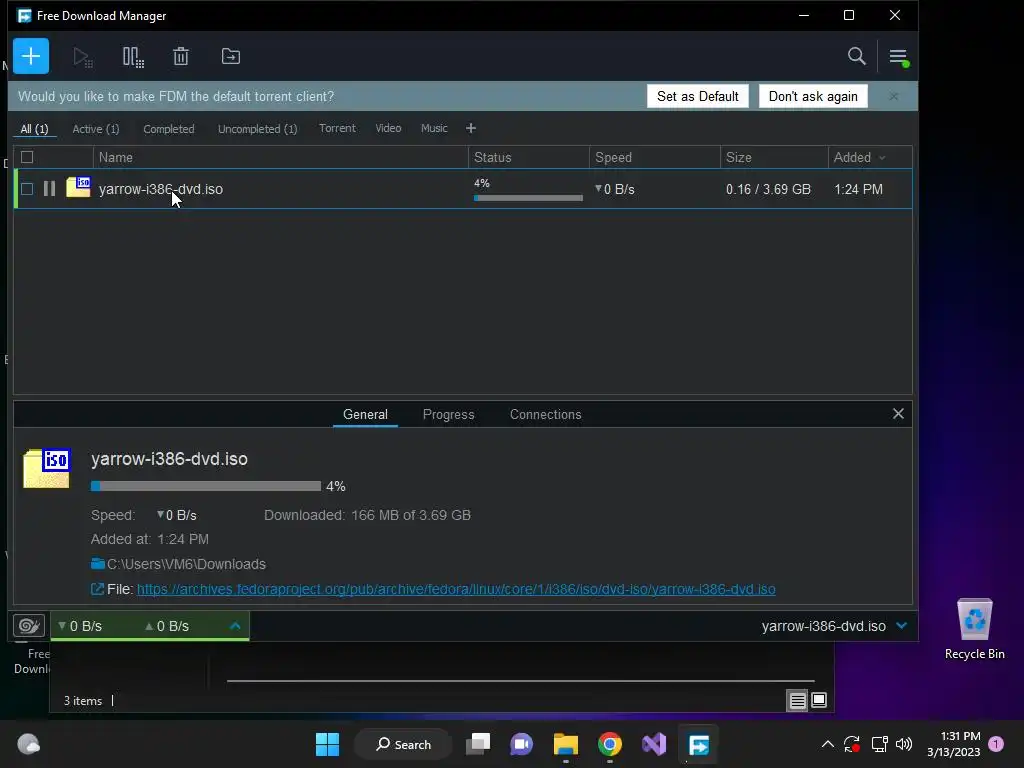Screen dimensions: 1024x768
Task: Switch to large icons view in File Explorer
Action: point(819,701)
